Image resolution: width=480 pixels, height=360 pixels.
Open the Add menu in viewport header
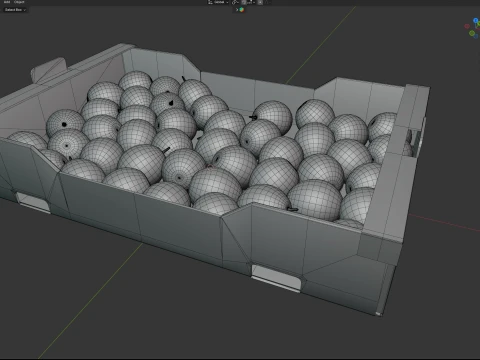coord(7,2)
